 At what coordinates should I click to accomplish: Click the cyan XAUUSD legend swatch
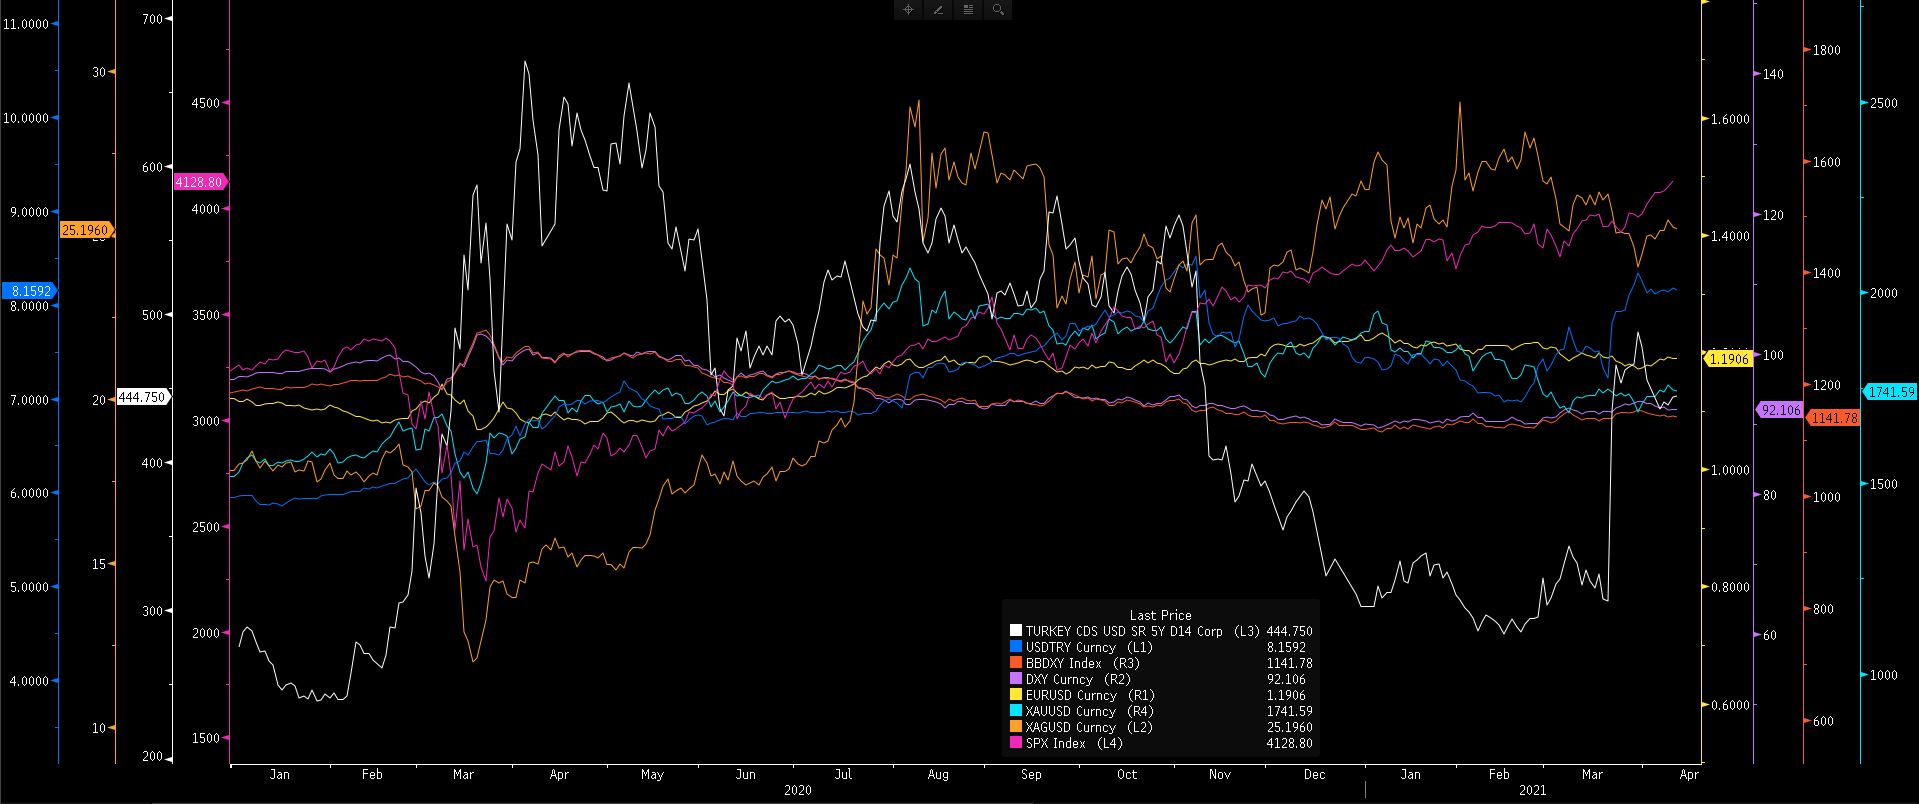click(x=1016, y=711)
